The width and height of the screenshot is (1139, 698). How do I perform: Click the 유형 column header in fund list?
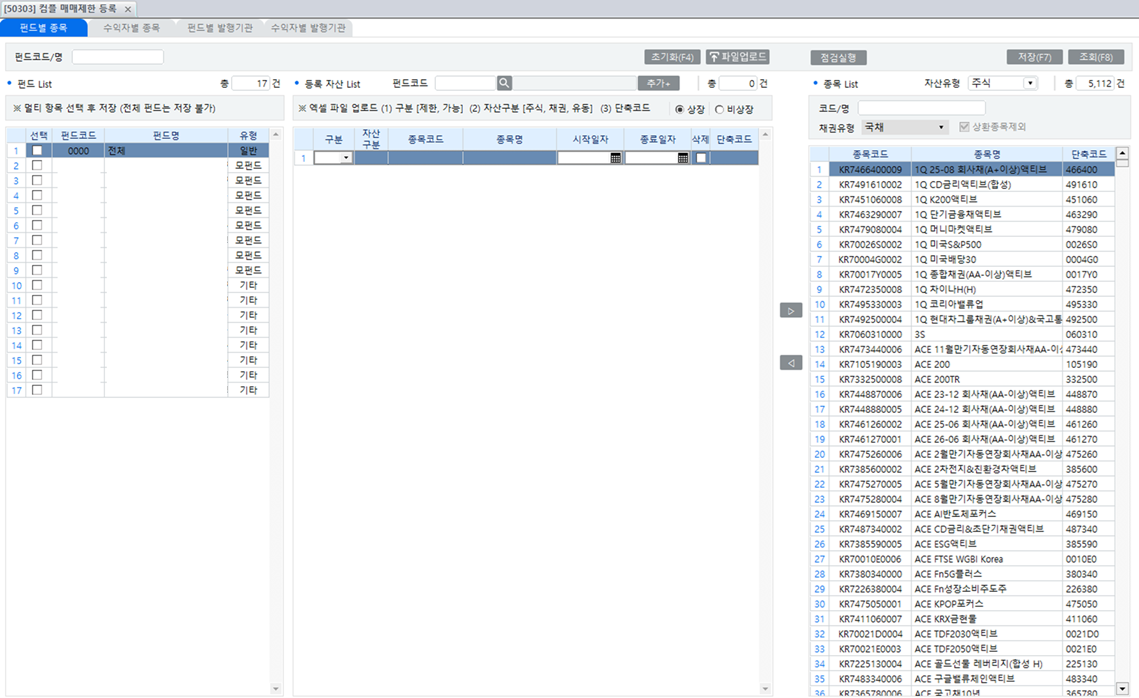click(x=248, y=135)
